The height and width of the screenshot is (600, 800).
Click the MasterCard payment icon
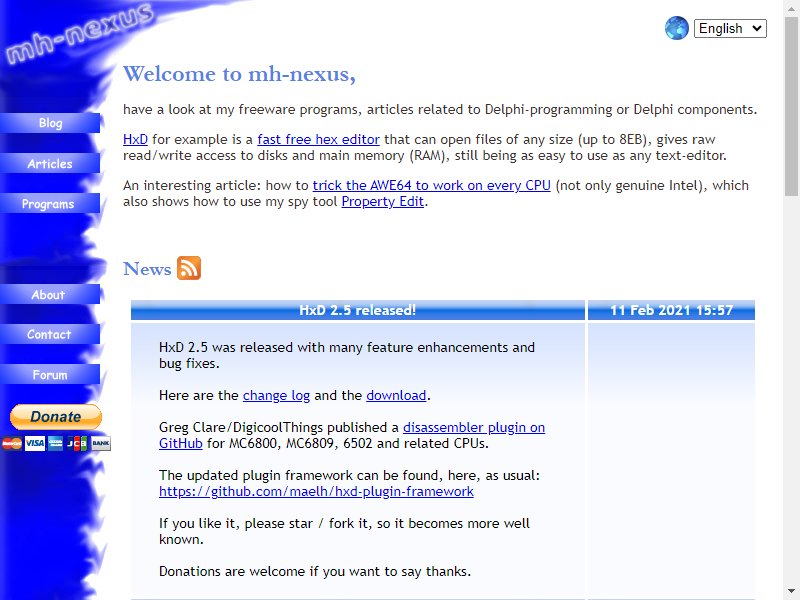click(12, 443)
